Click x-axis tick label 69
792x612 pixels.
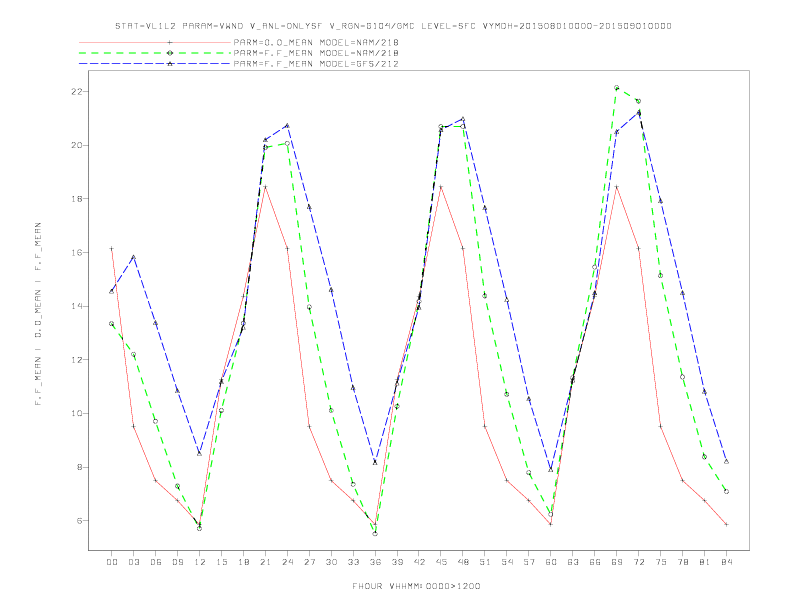(617, 562)
